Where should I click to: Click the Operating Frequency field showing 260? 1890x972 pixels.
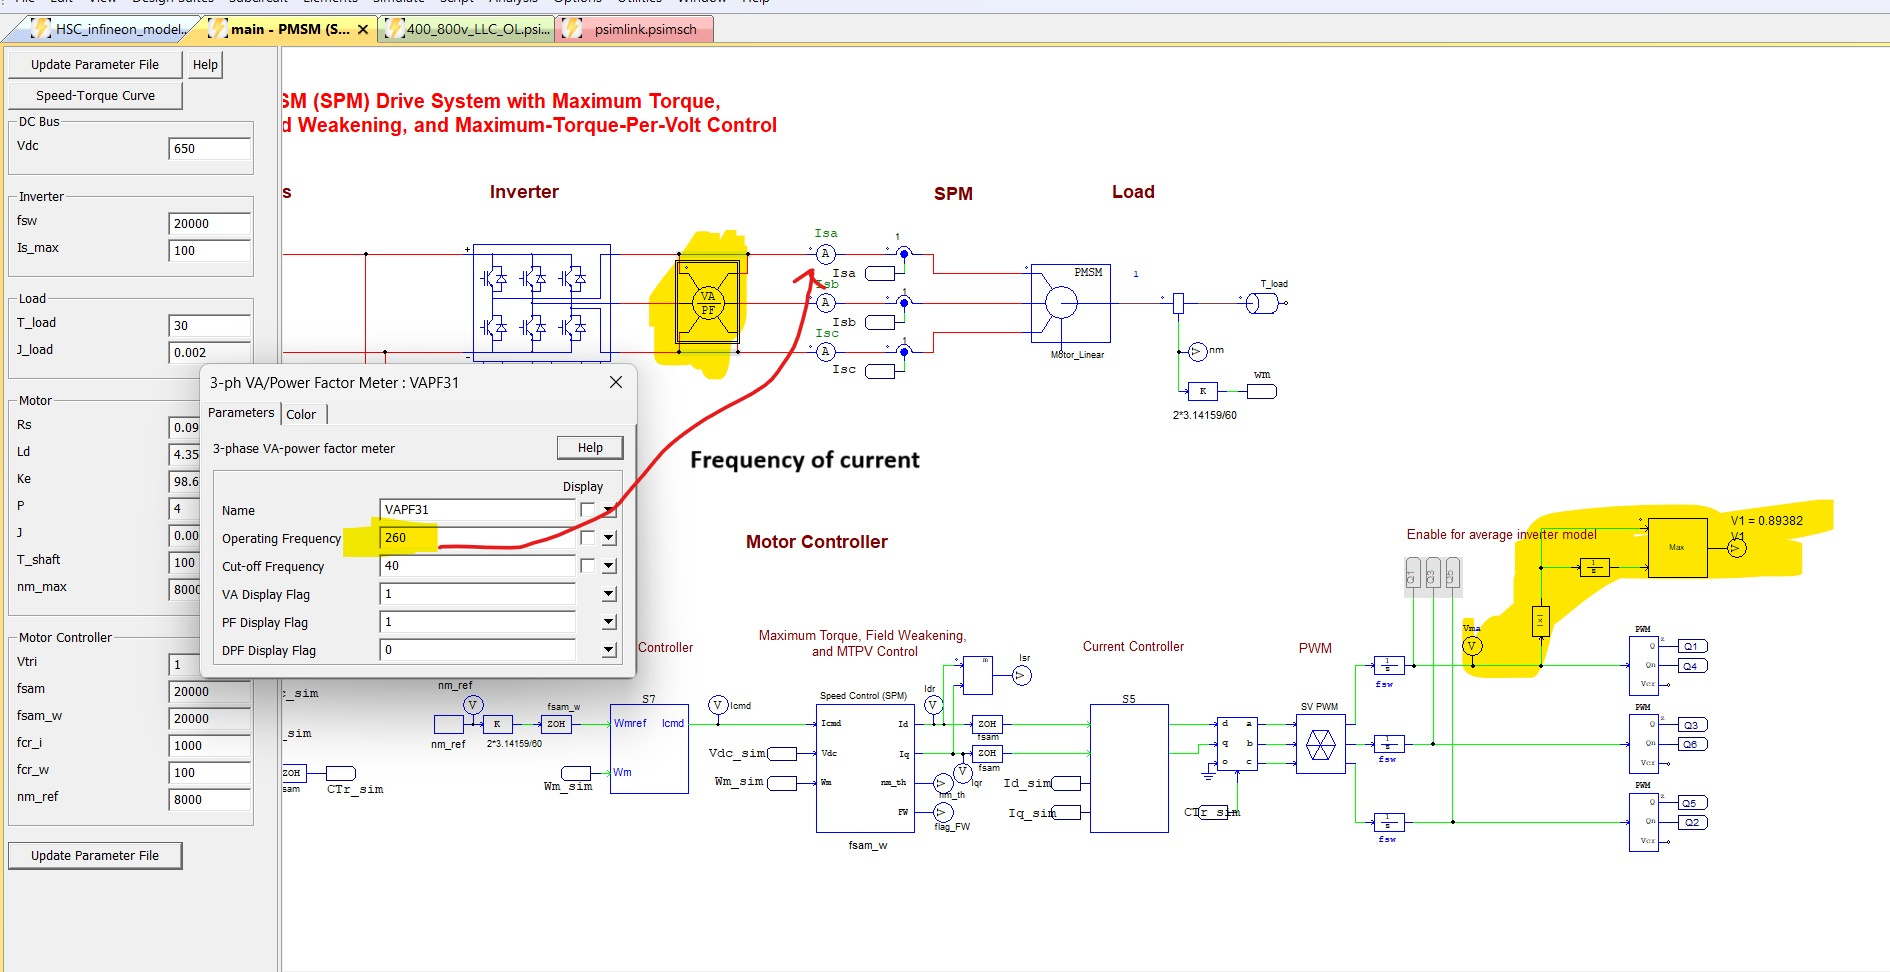pos(477,538)
